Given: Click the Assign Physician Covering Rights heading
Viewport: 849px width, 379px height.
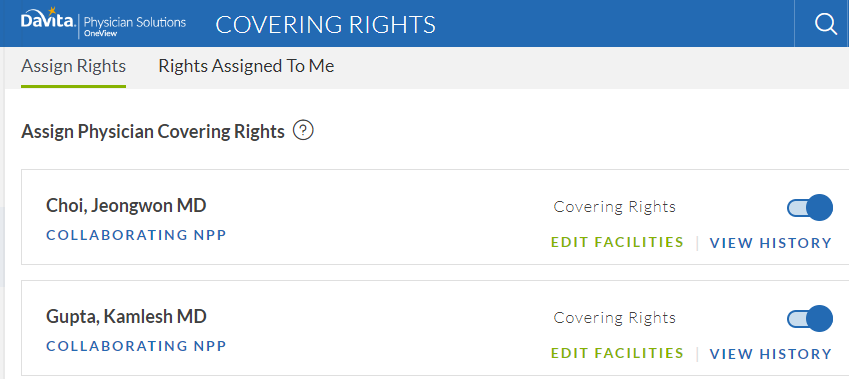Looking at the screenshot, I should tap(153, 132).
